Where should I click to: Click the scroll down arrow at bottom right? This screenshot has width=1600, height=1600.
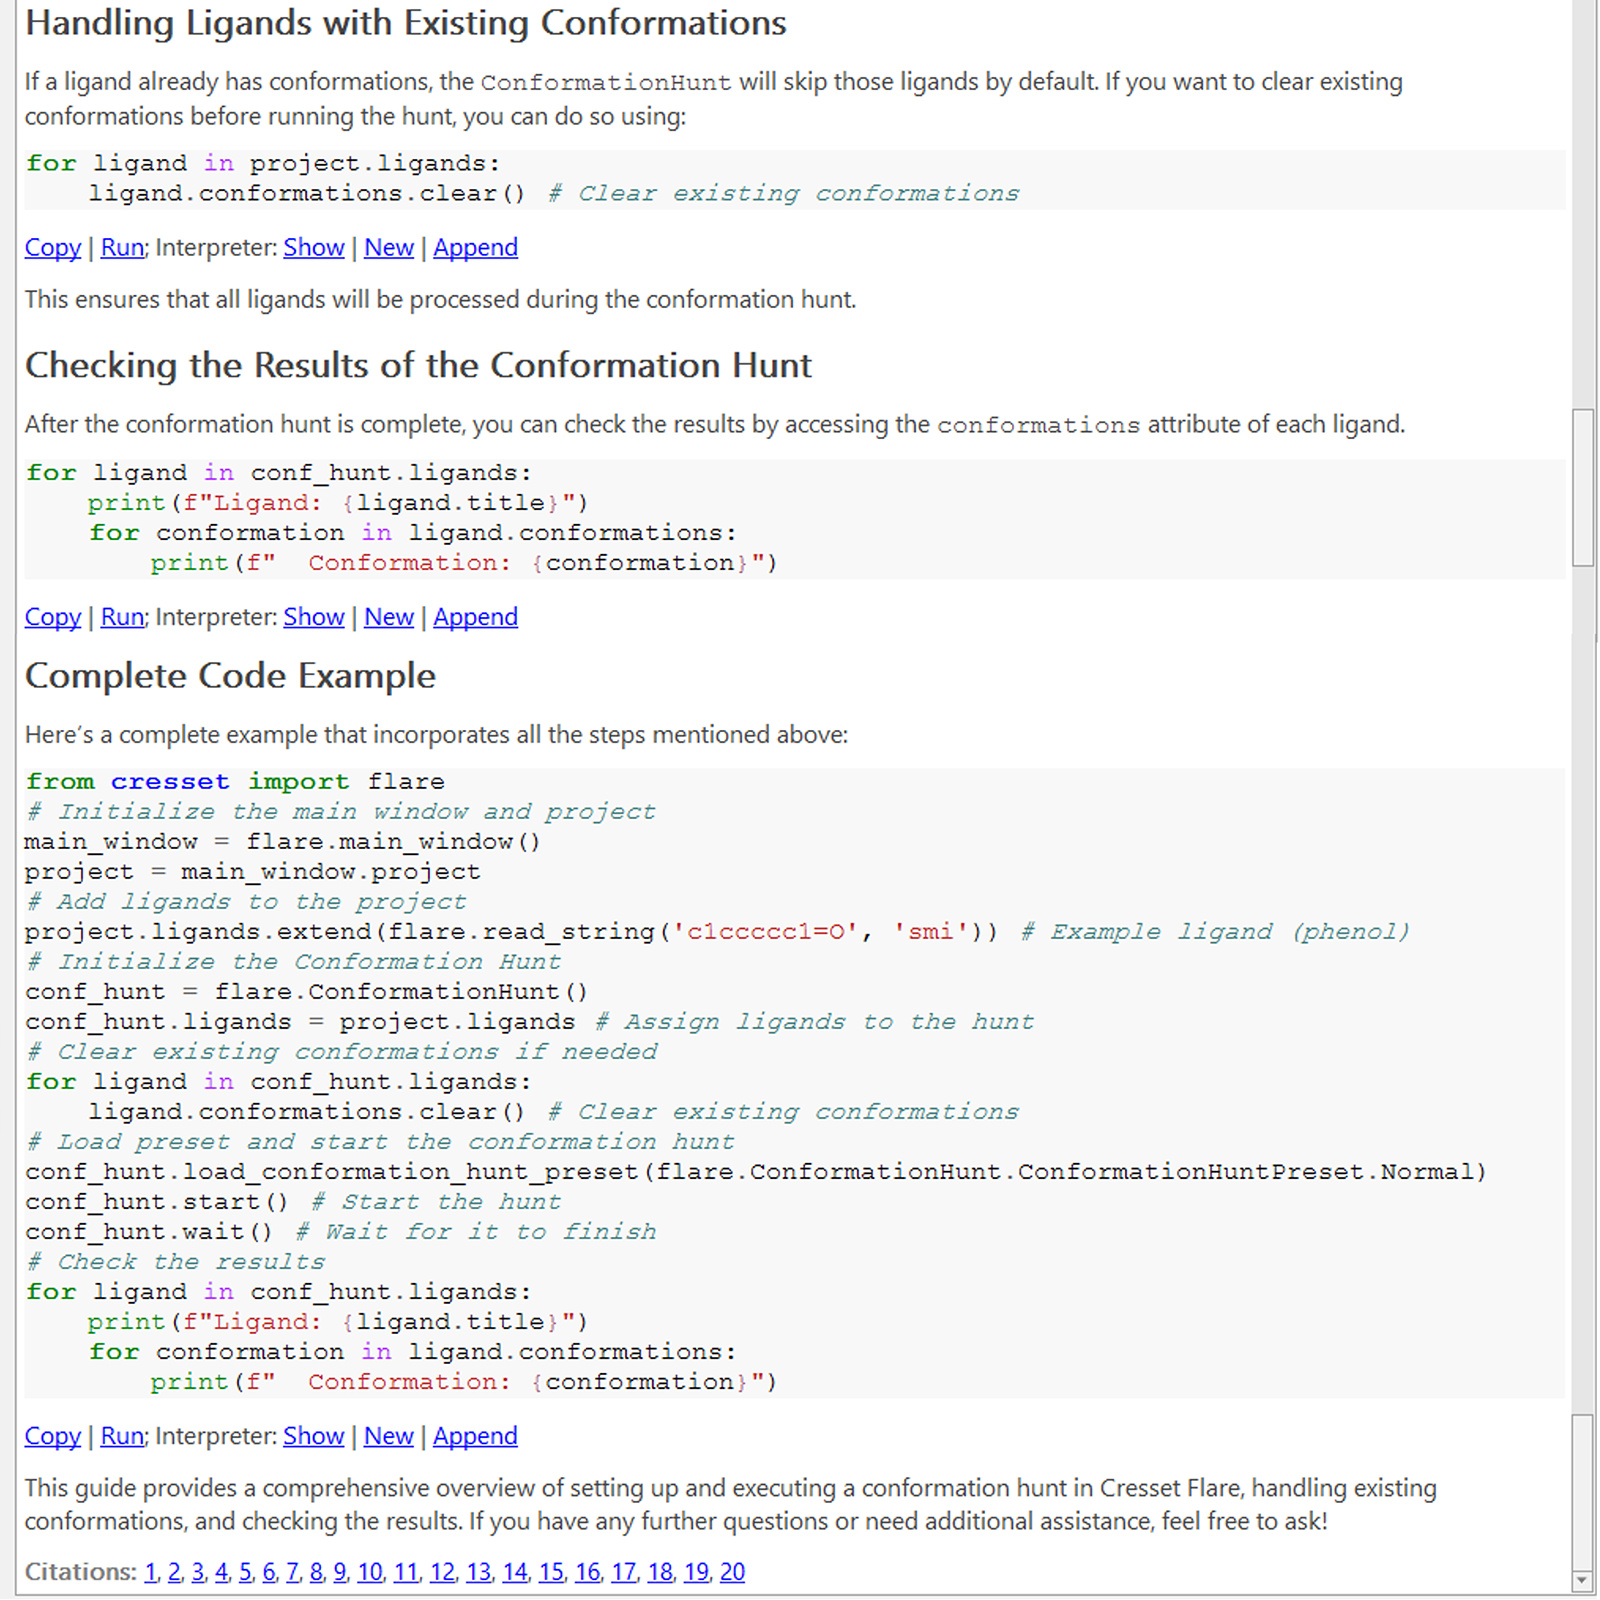(1582, 1580)
